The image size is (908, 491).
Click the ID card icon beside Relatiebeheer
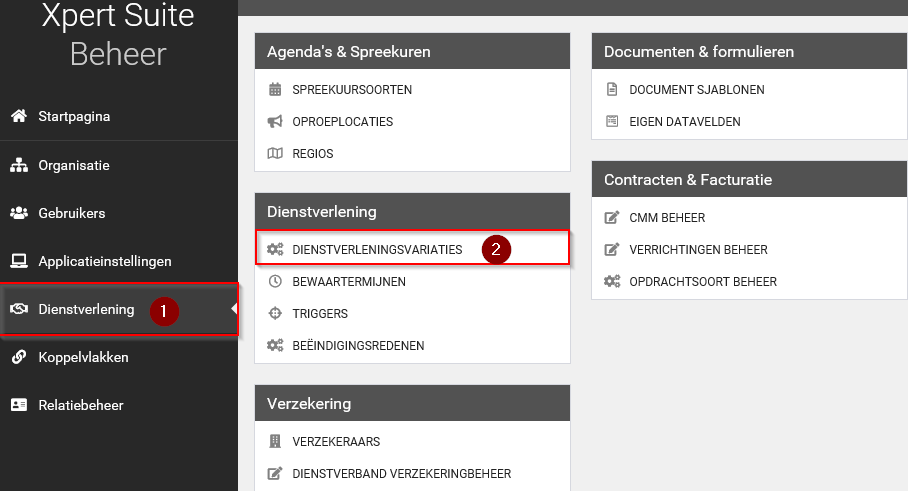pos(18,405)
